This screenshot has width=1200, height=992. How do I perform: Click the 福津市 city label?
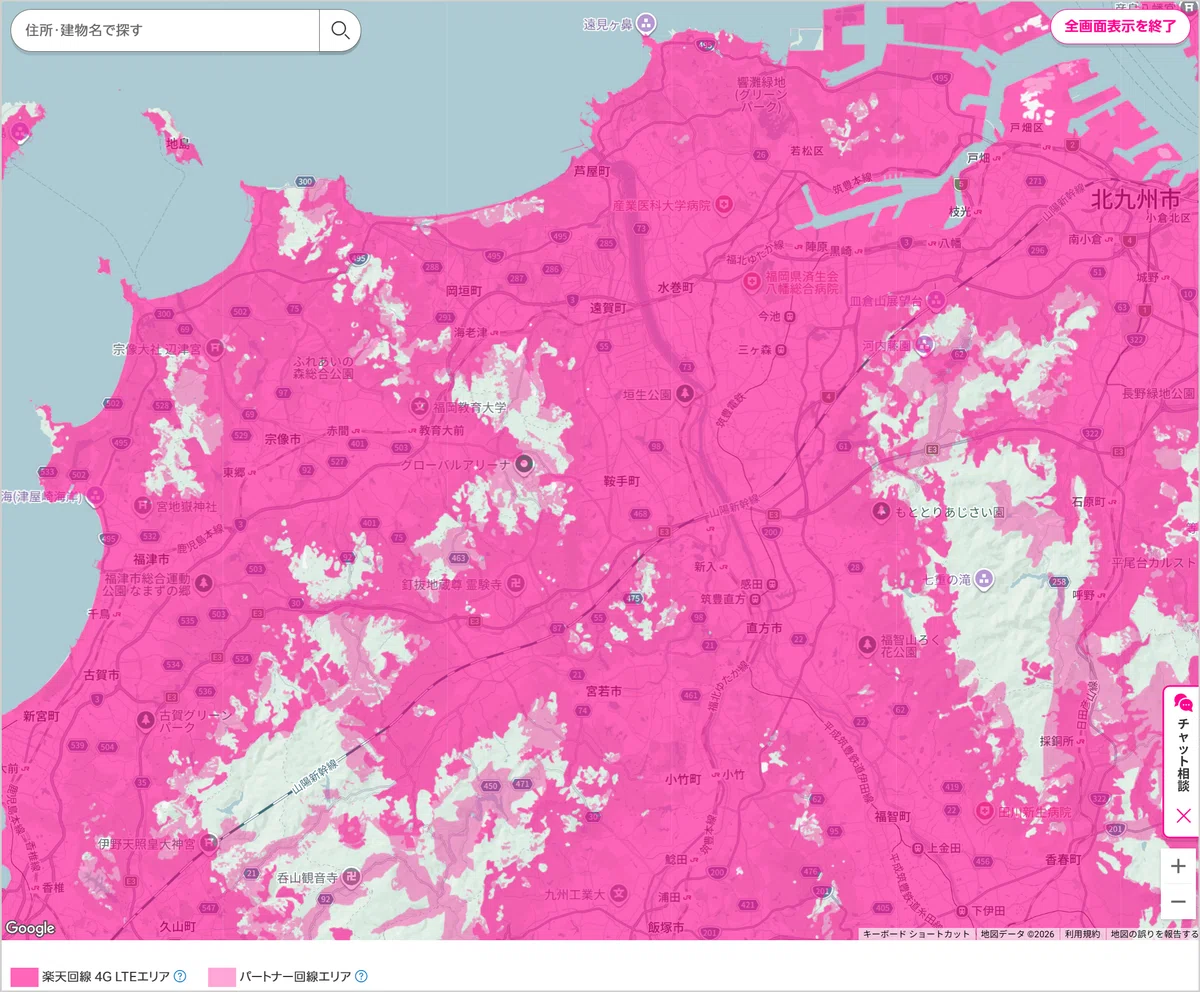coord(152,560)
